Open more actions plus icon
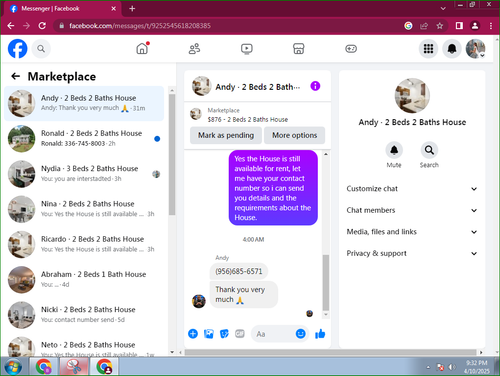 [x=193, y=334]
